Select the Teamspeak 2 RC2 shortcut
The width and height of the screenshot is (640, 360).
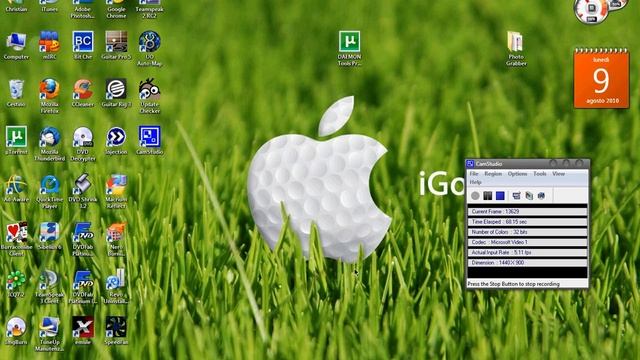pyautogui.click(x=149, y=9)
